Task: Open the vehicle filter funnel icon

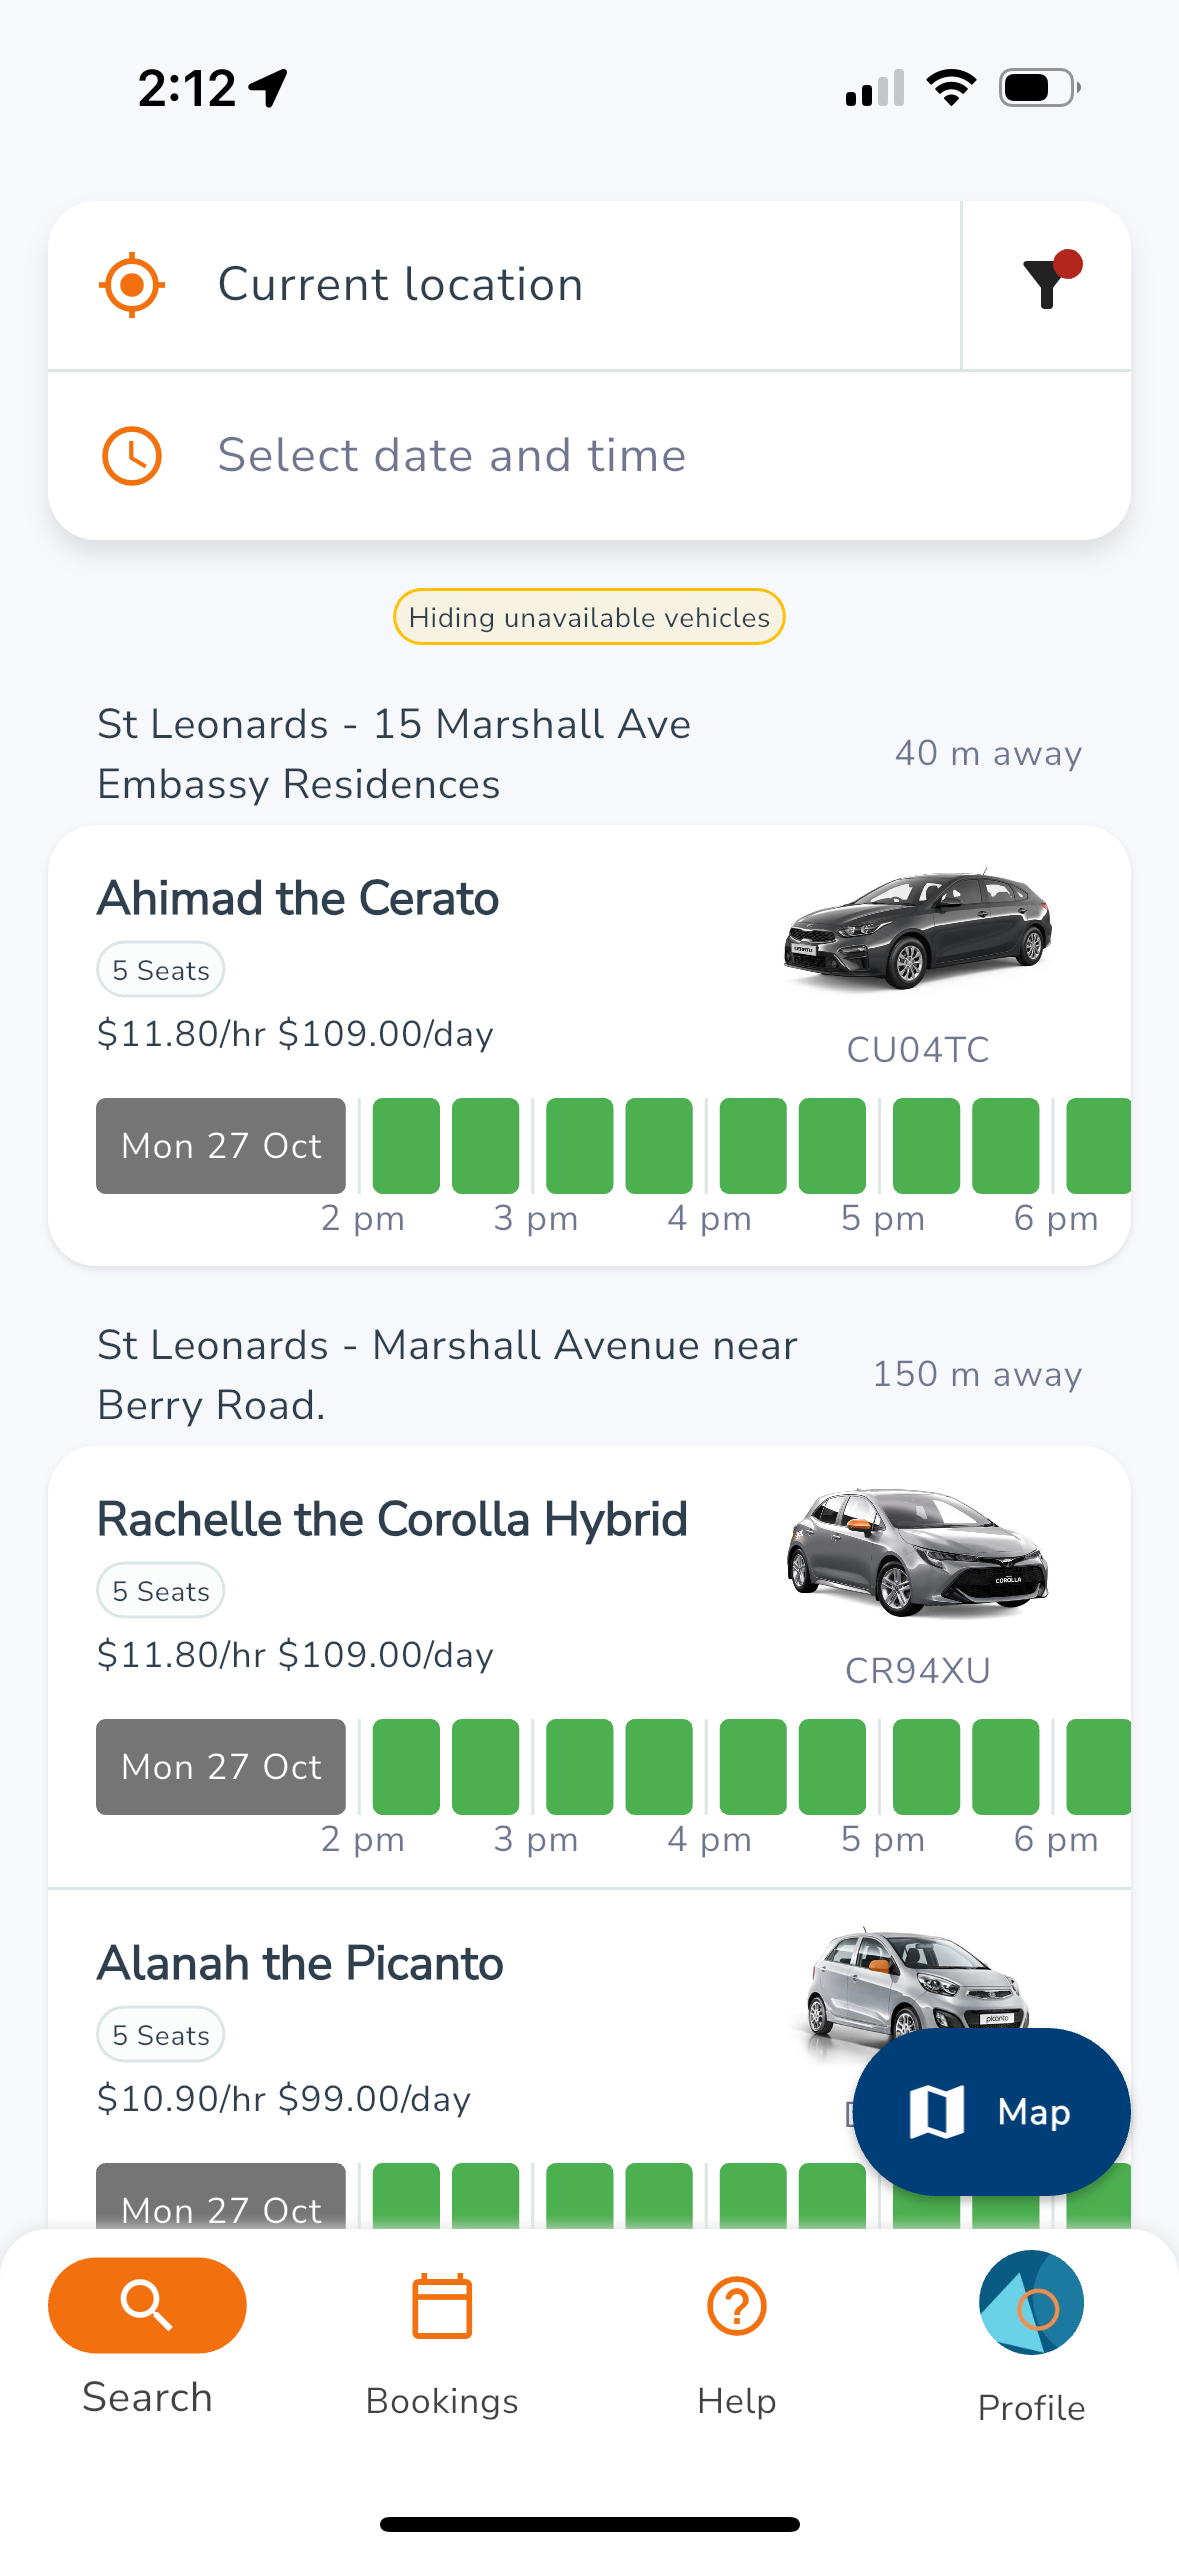Action: point(1048,283)
